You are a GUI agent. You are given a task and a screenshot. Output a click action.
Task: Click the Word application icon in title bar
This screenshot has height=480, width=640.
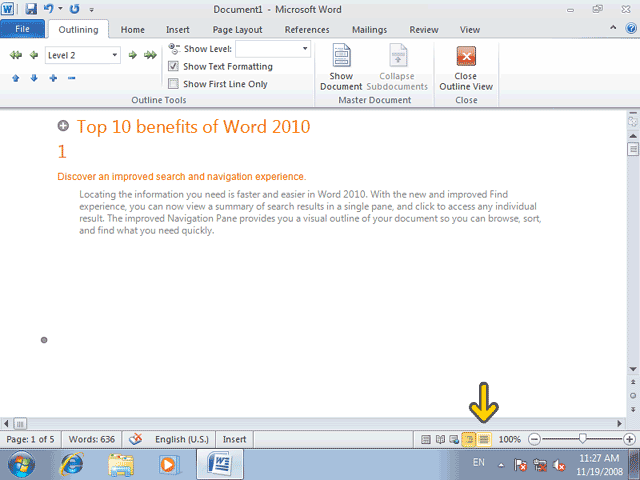(x=7, y=9)
